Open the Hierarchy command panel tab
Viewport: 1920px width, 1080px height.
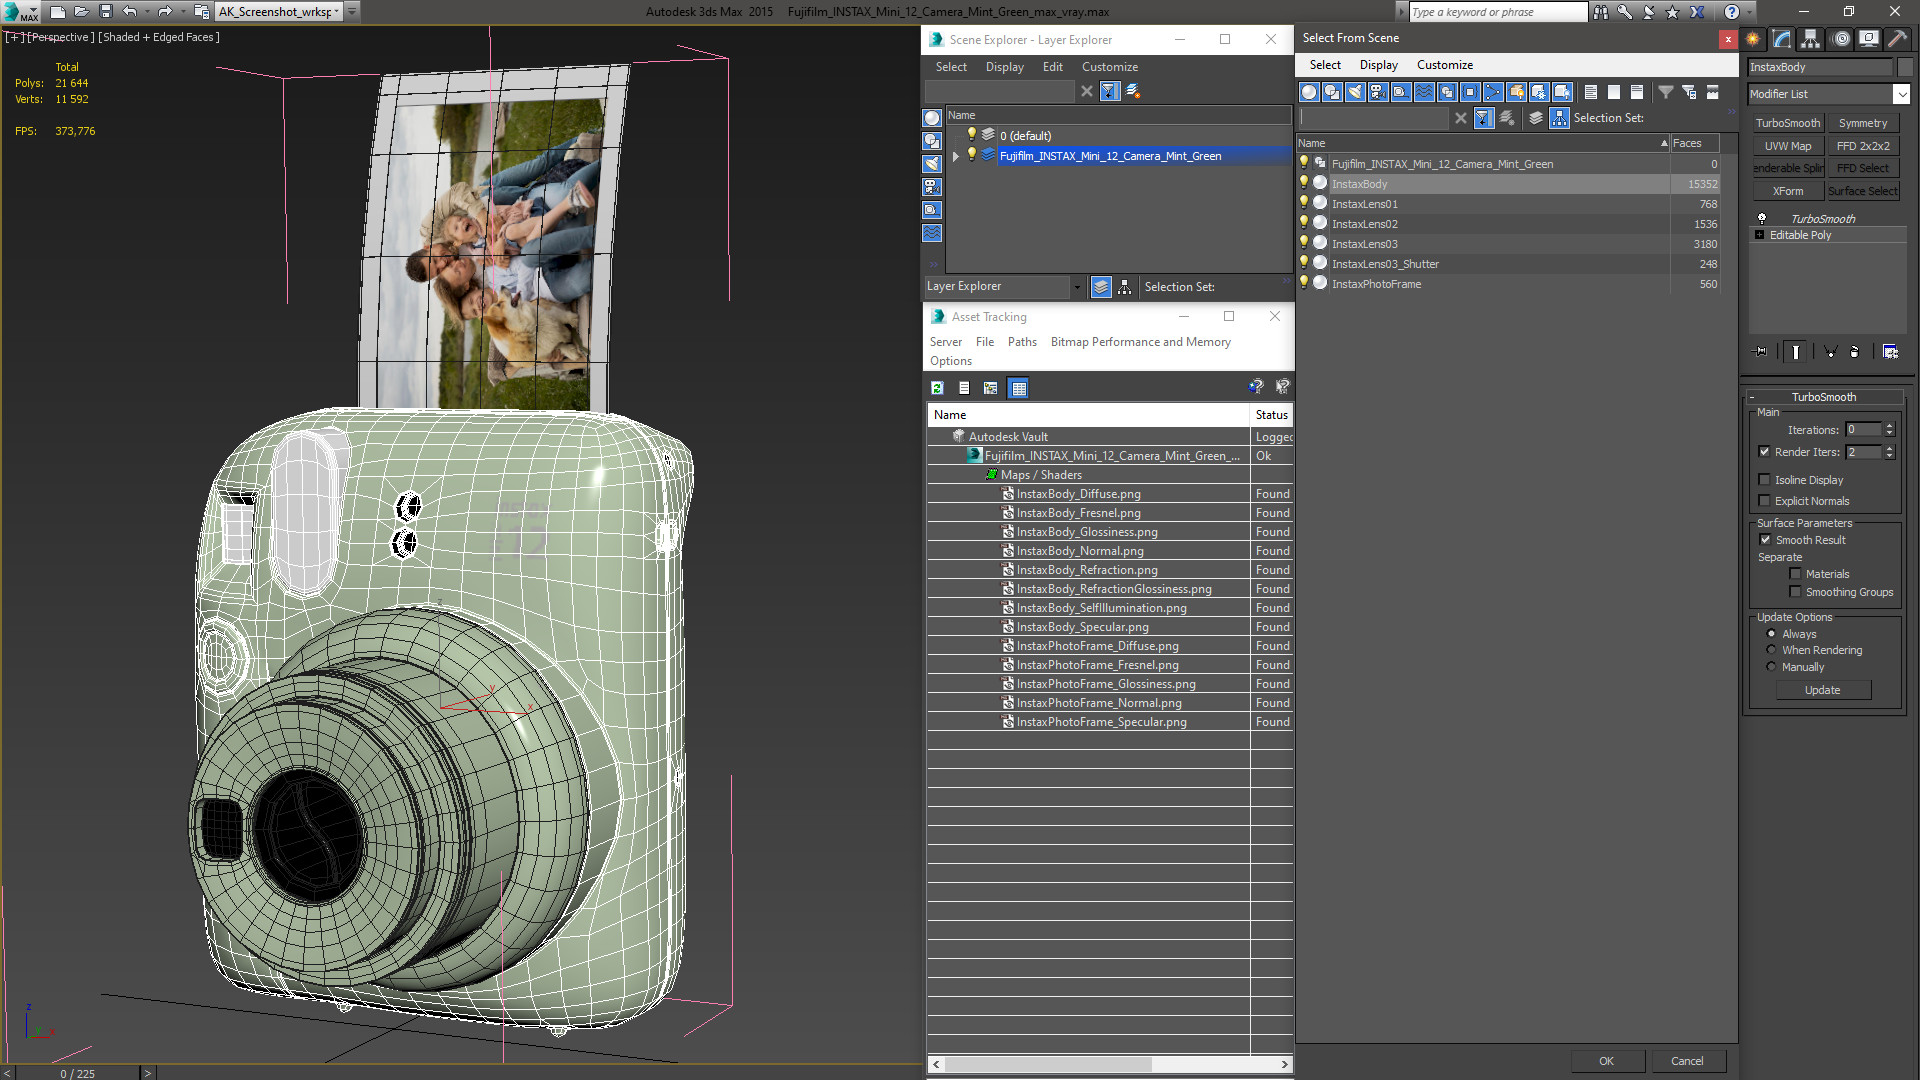pos(1810,39)
